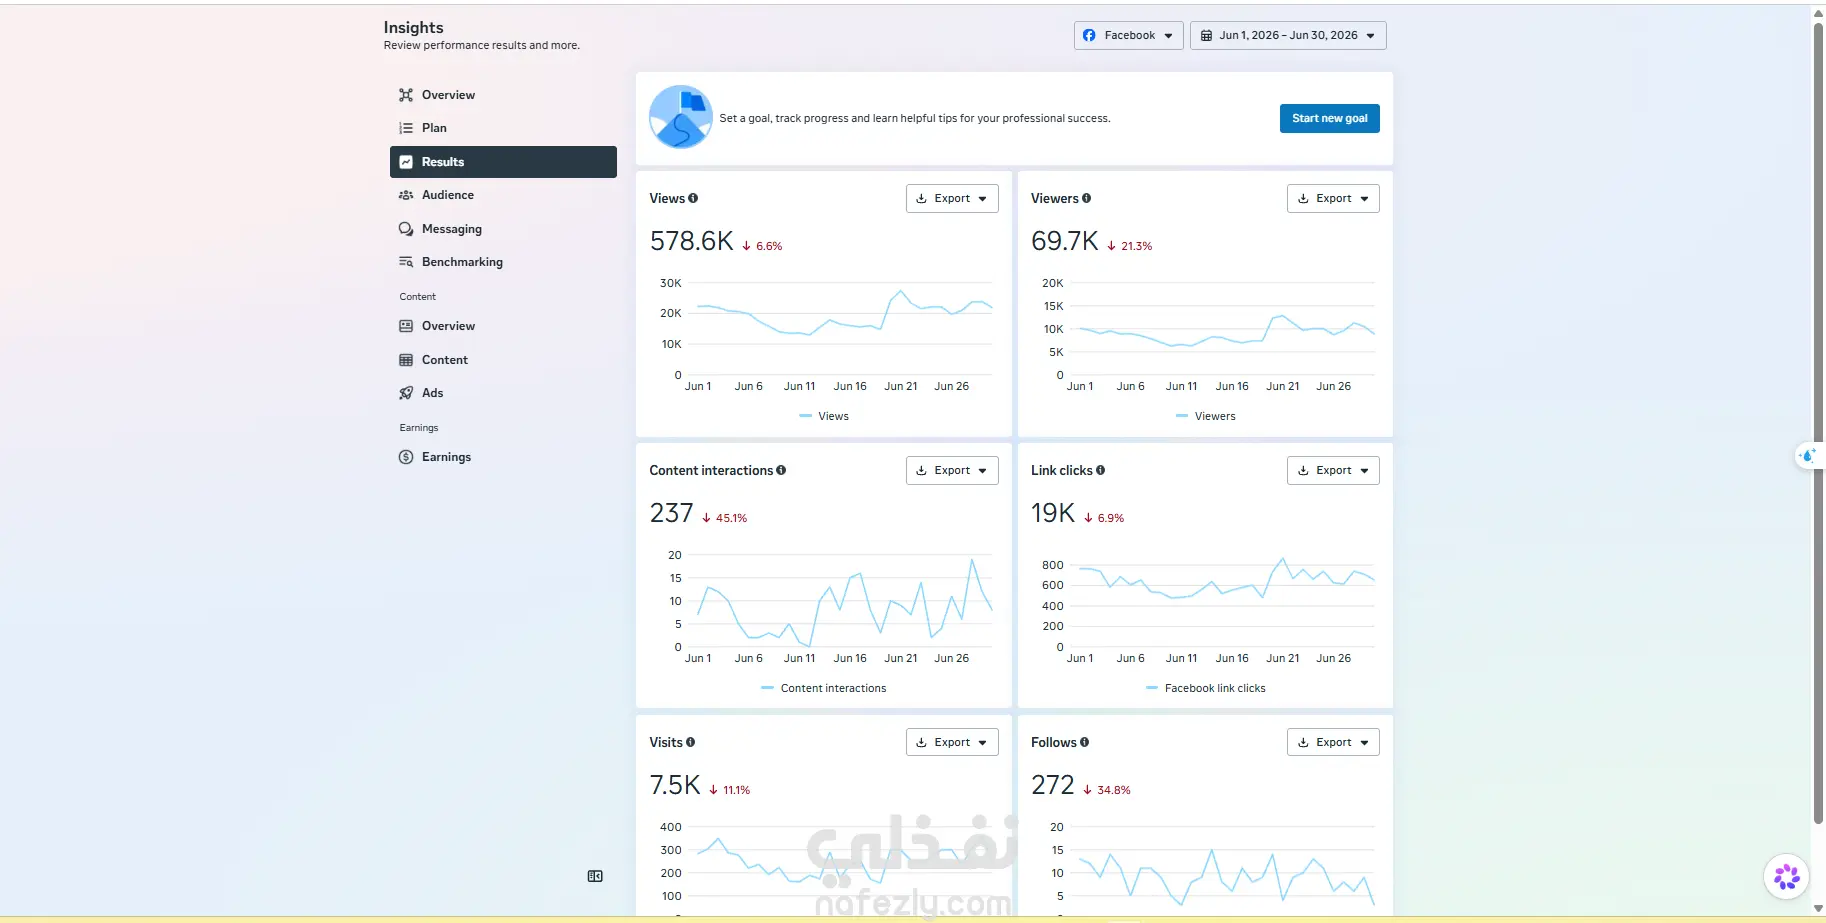
Task: Open the Content menu item
Action: pos(503,360)
